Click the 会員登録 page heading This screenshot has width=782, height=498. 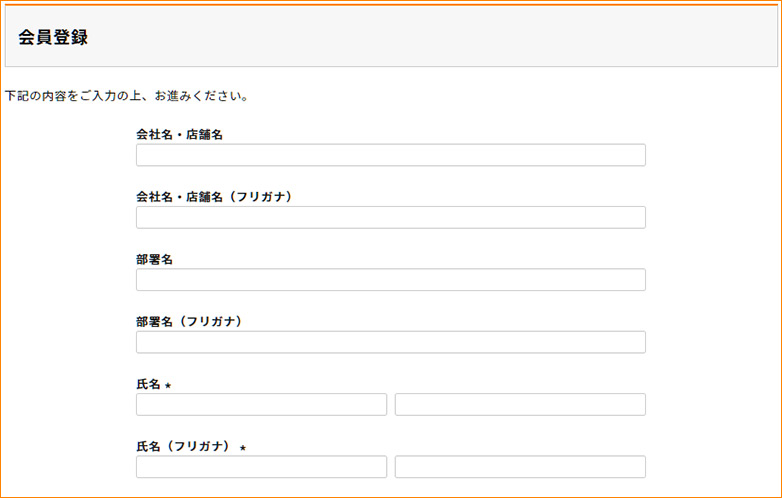tap(53, 37)
